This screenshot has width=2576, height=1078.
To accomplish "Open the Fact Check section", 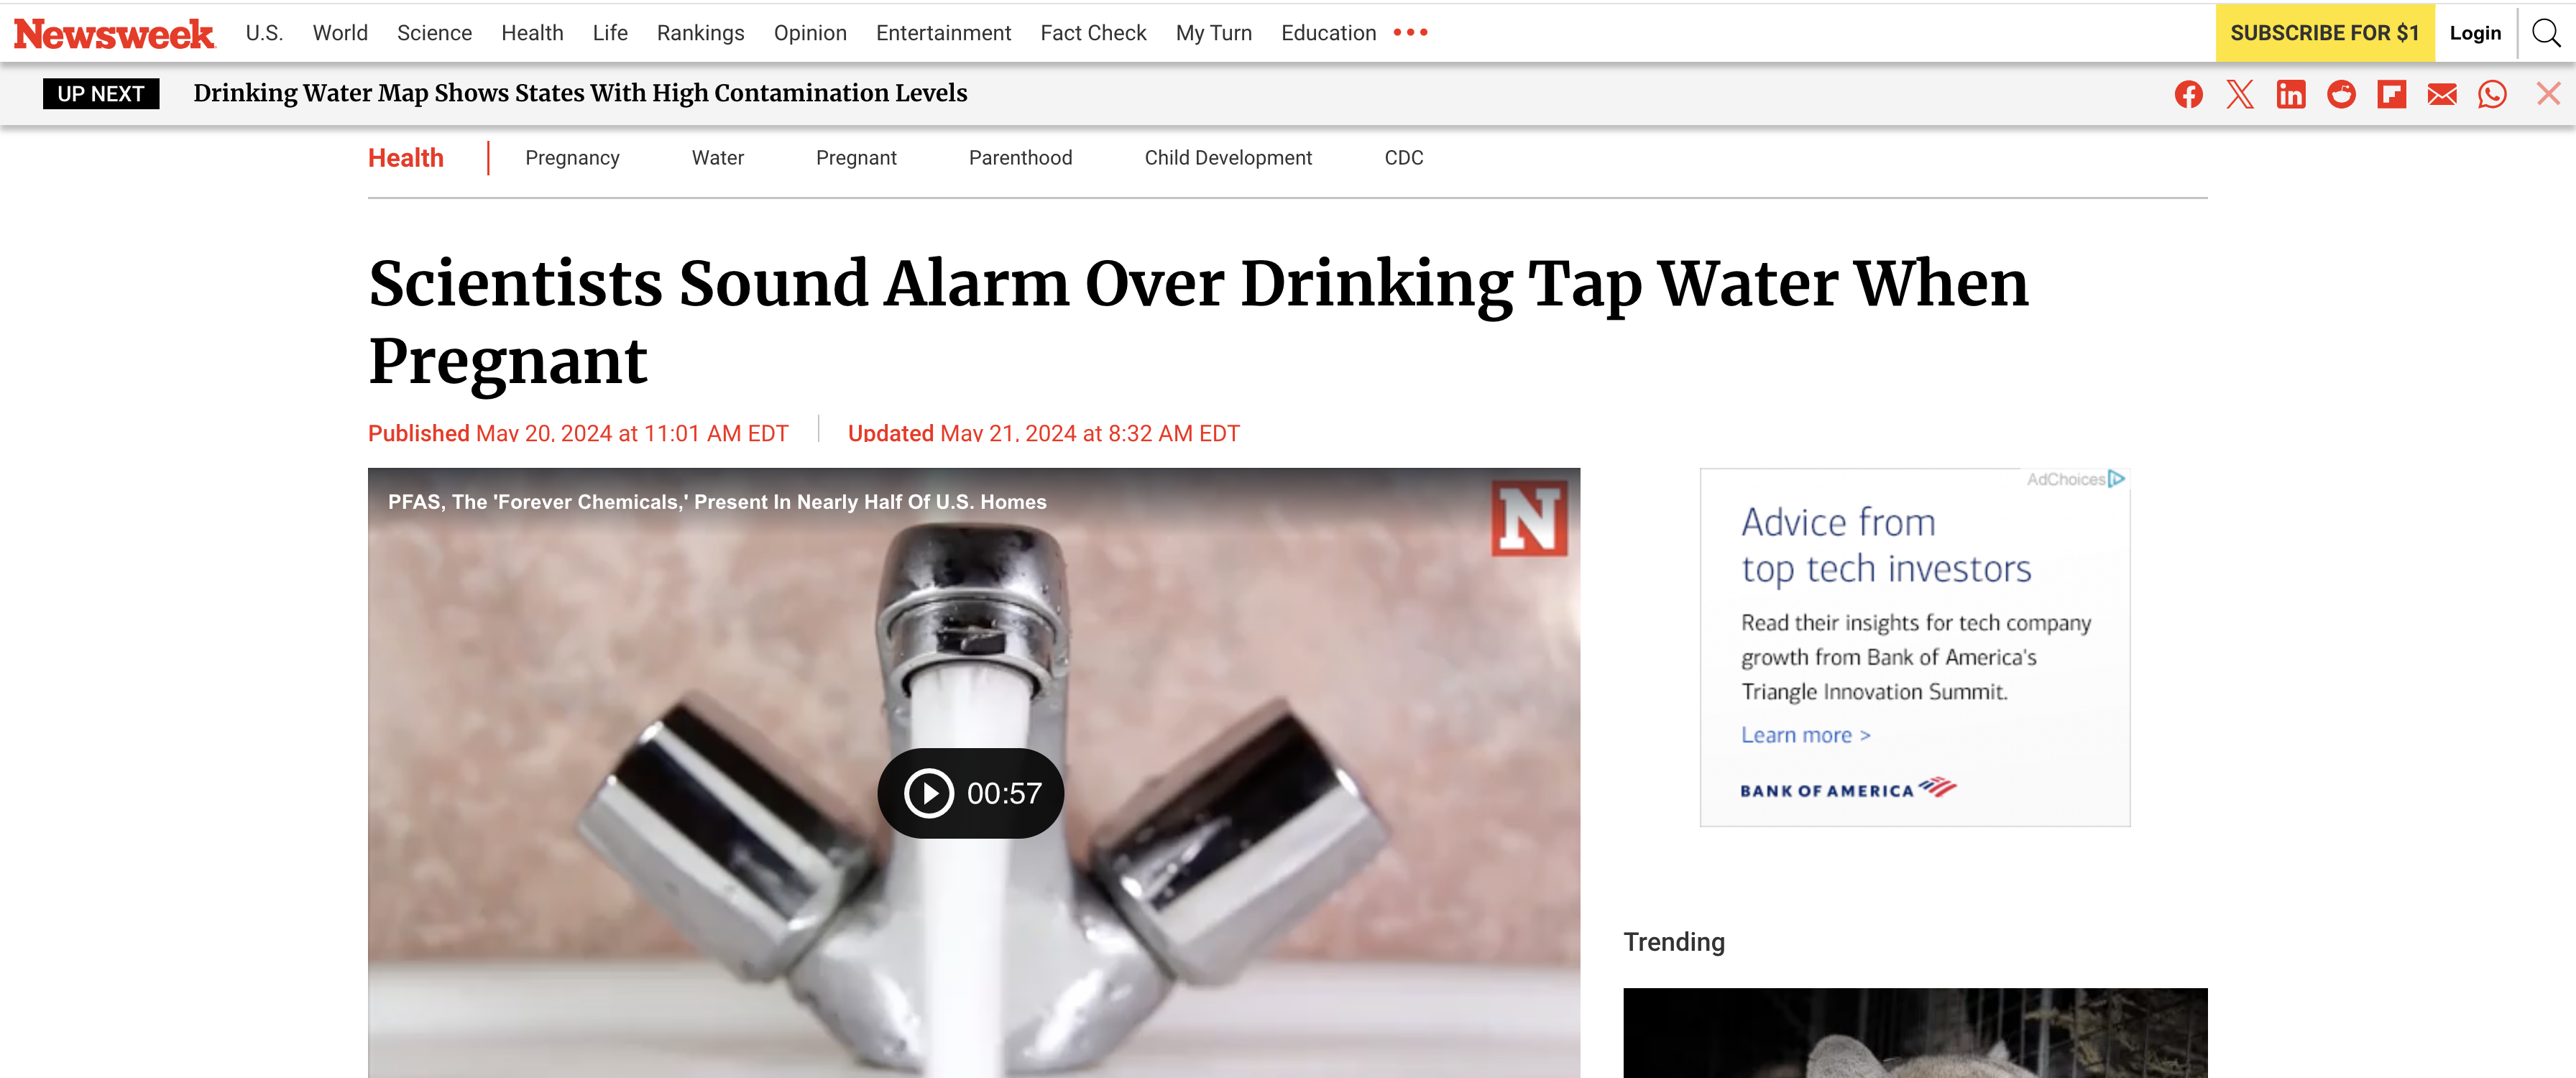I will (x=1093, y=33).
